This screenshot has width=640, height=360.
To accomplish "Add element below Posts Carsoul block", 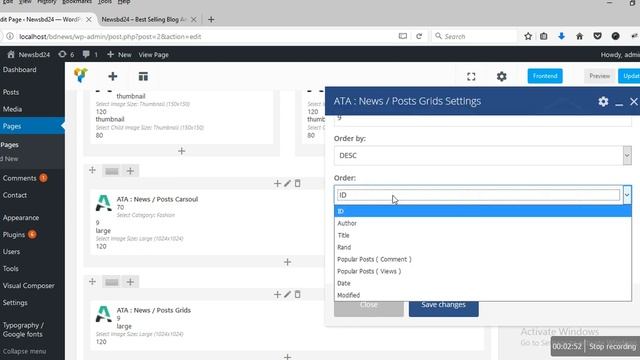I will (287, 262).
